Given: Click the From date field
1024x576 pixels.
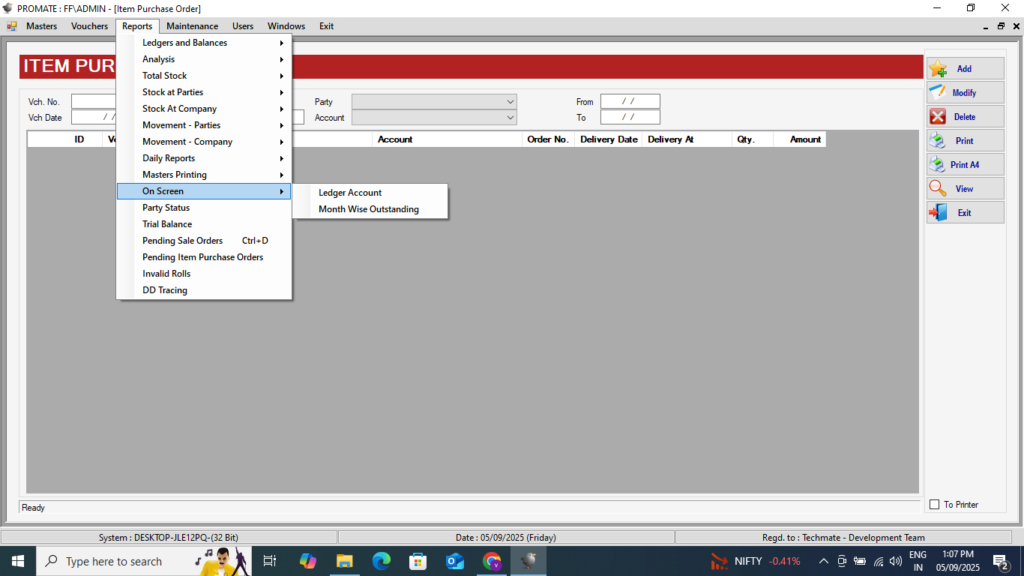Looking at the screenshot, I should 630,101.
